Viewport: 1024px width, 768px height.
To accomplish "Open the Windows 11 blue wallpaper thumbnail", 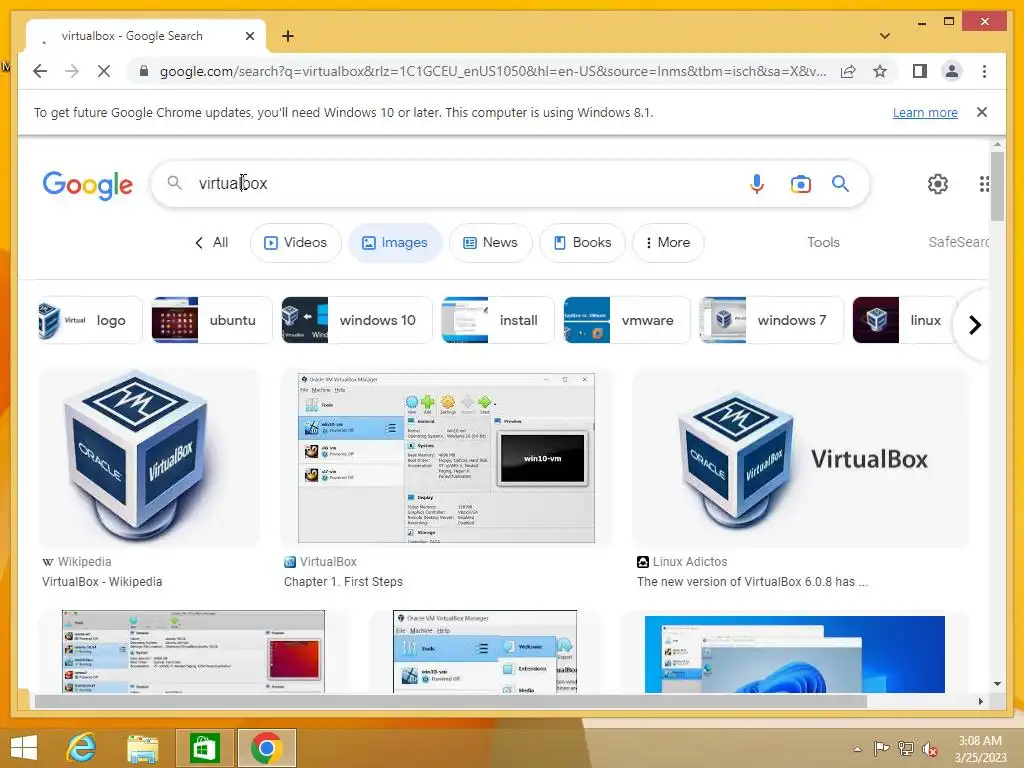I will [794, 654].
